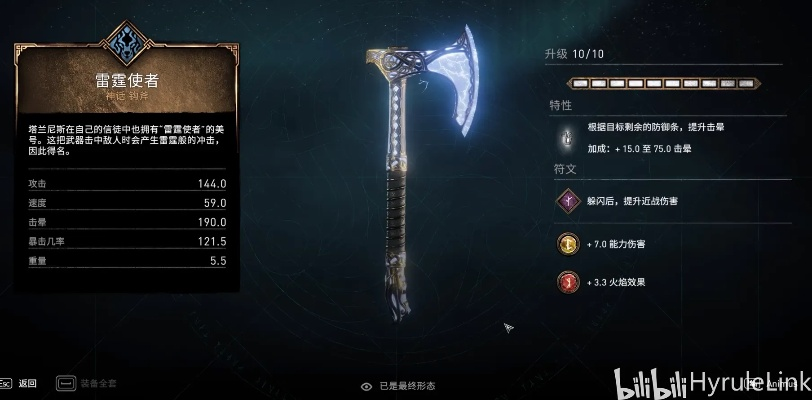The width and height of the screenshot is (812, 400).
Task: Click the glowing axe blade preview
Action: coord(453,80)
